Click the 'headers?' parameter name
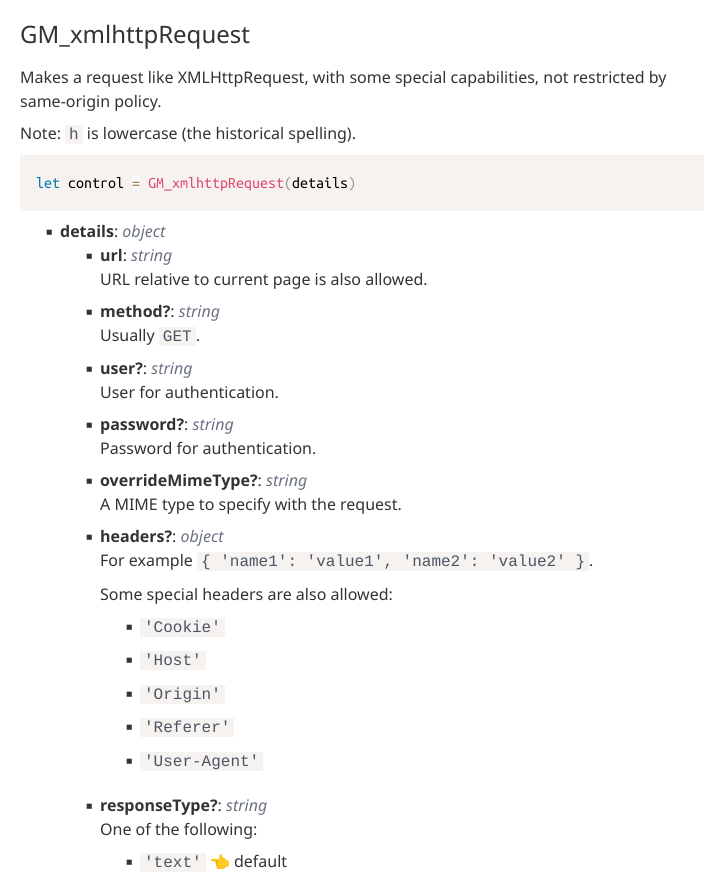The width and height of the screenshot is (708, 887). 137,536
